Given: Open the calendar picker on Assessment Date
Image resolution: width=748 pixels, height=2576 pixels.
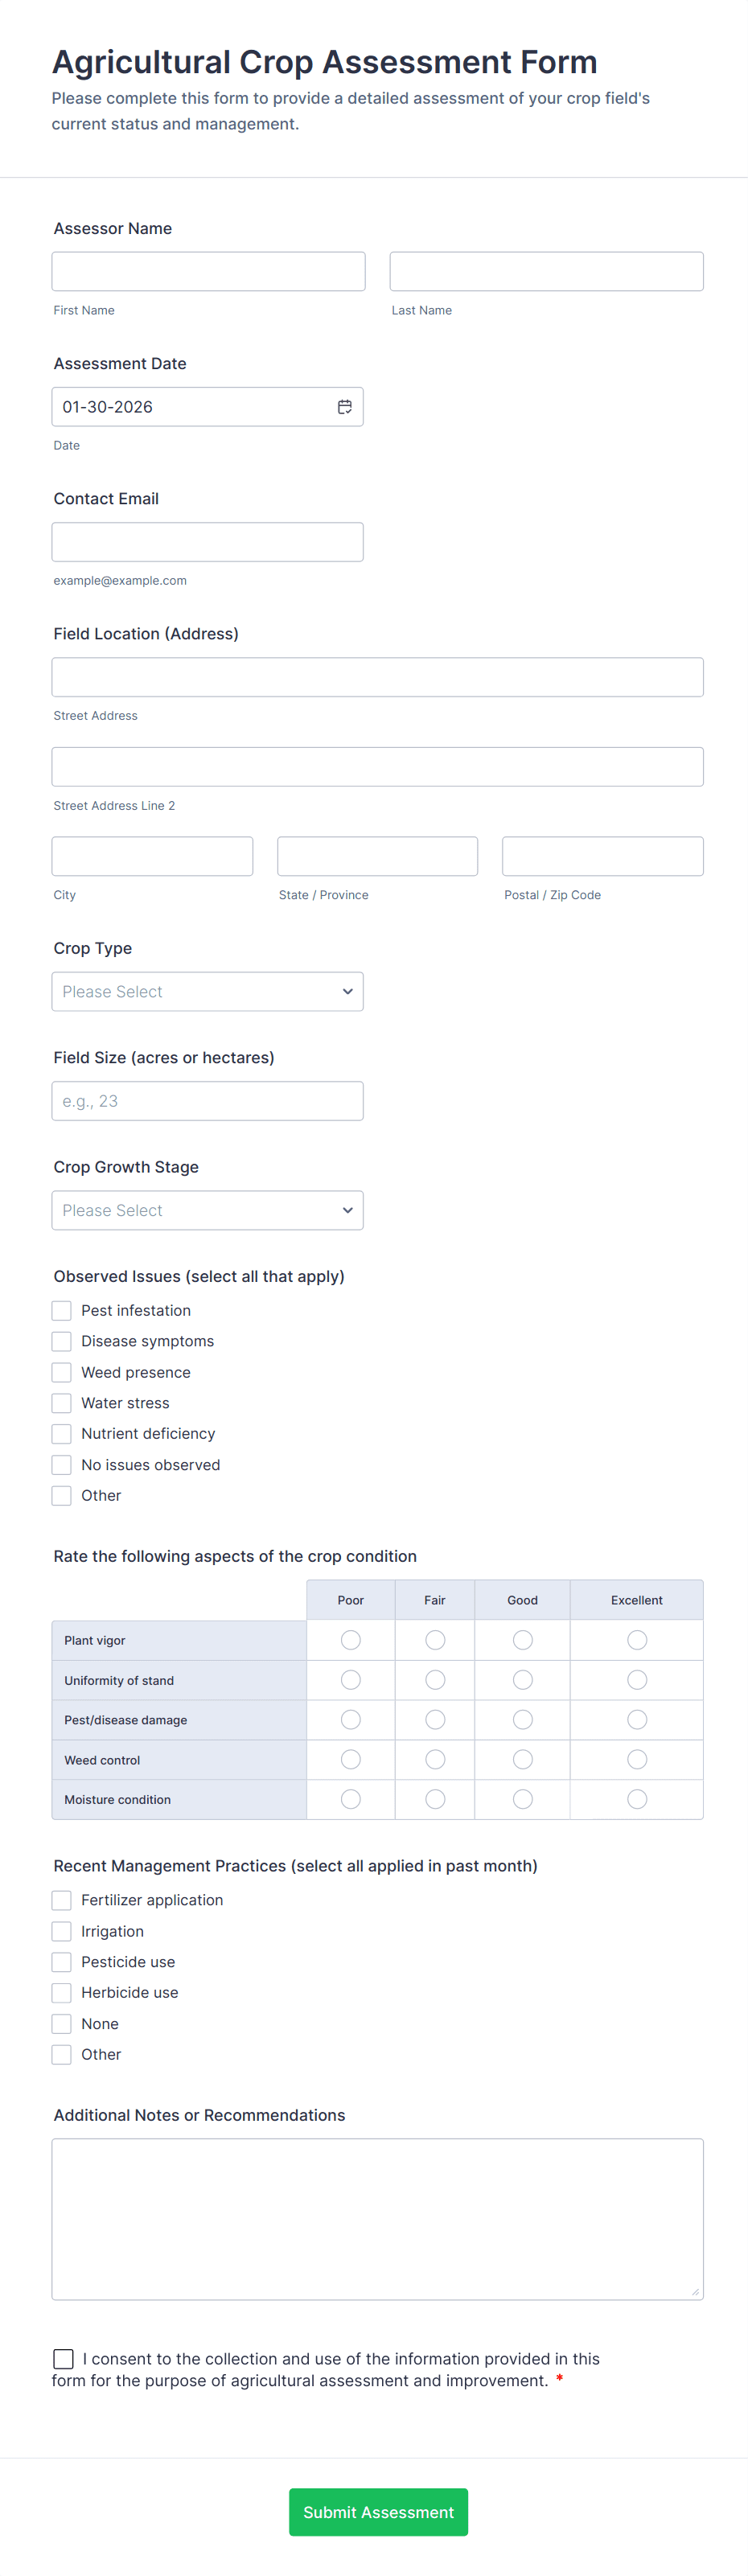Looking at the screenshot, I should [x=345, y=406].
